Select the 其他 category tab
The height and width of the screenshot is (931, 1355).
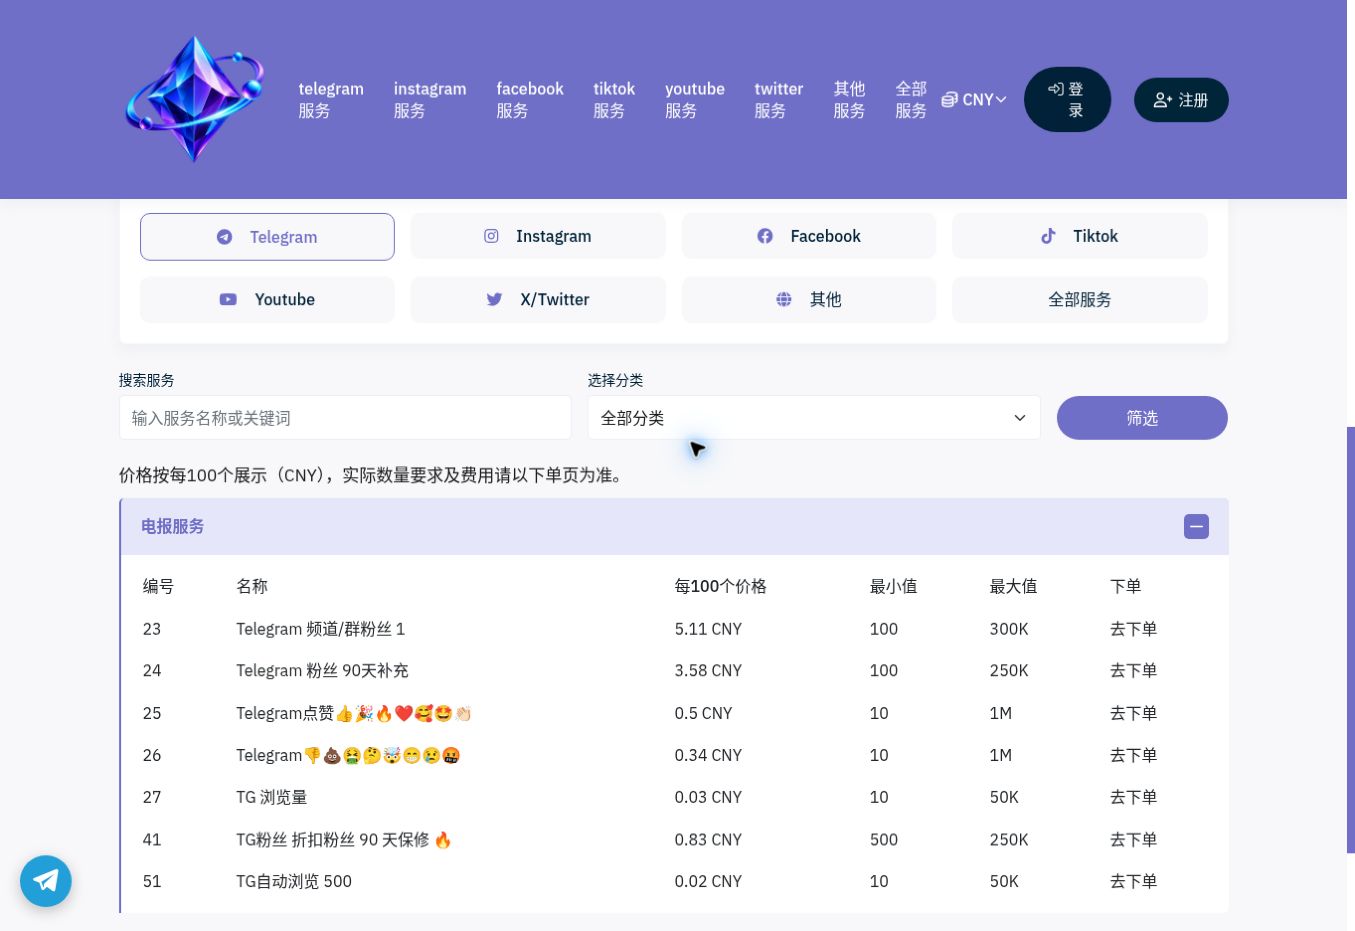point(809,299)
